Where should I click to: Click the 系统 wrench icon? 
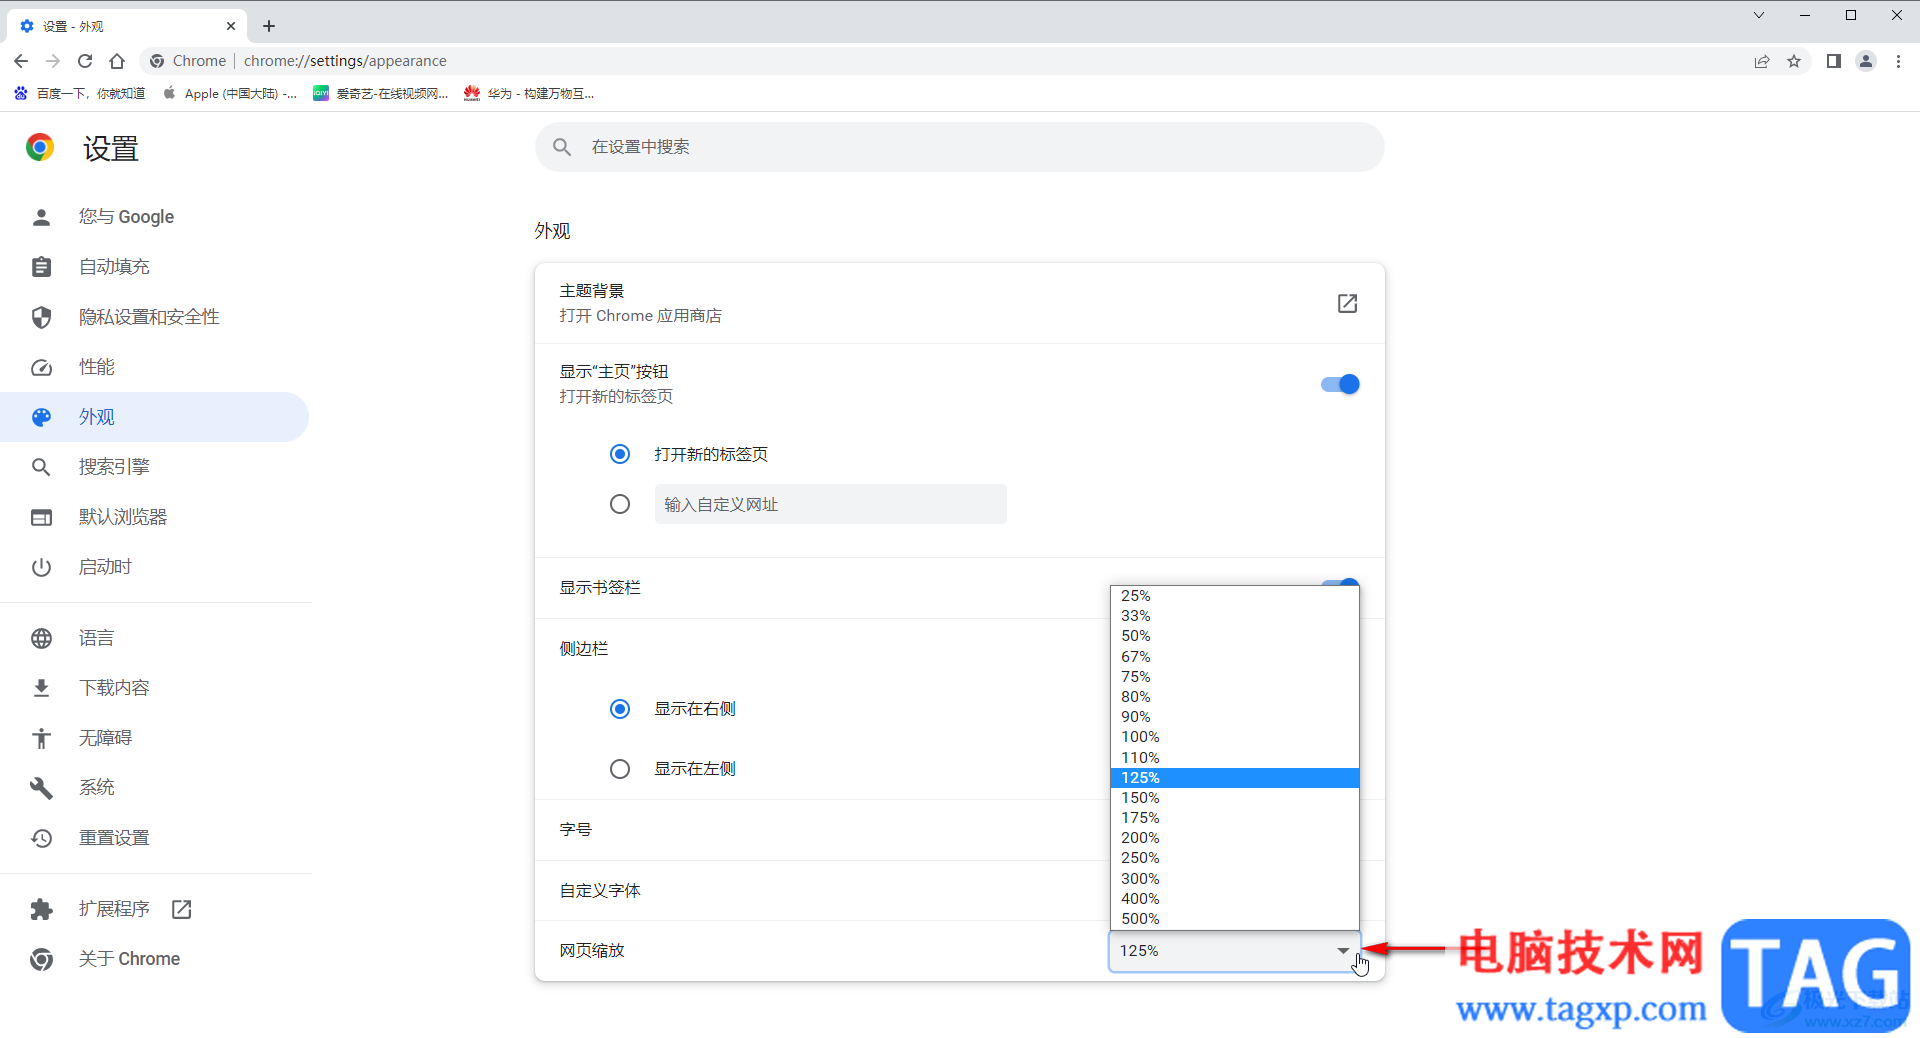click(x=41, y=788)
